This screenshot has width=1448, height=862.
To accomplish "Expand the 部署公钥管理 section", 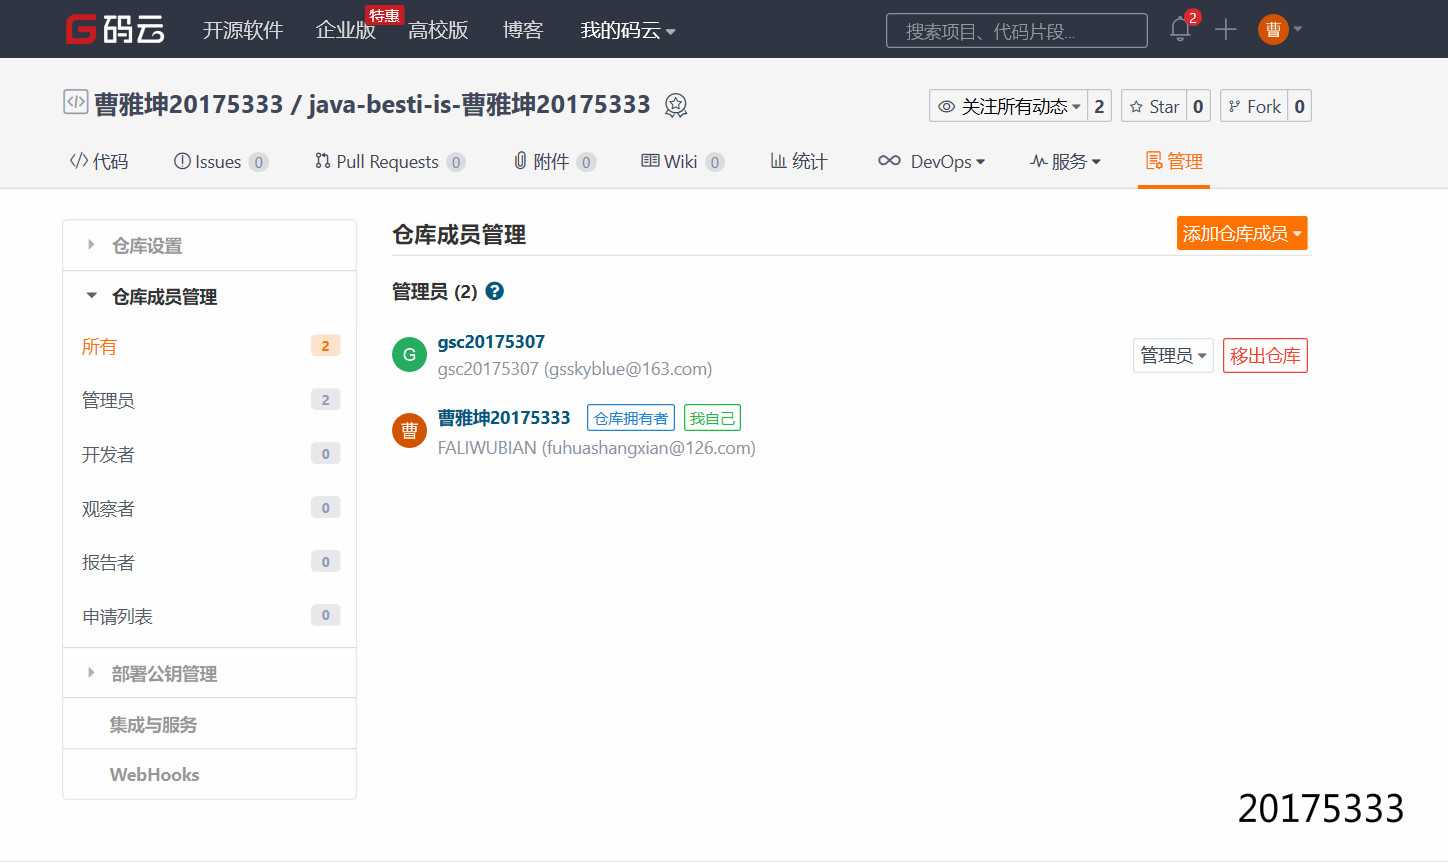I will tap(210, 673).
